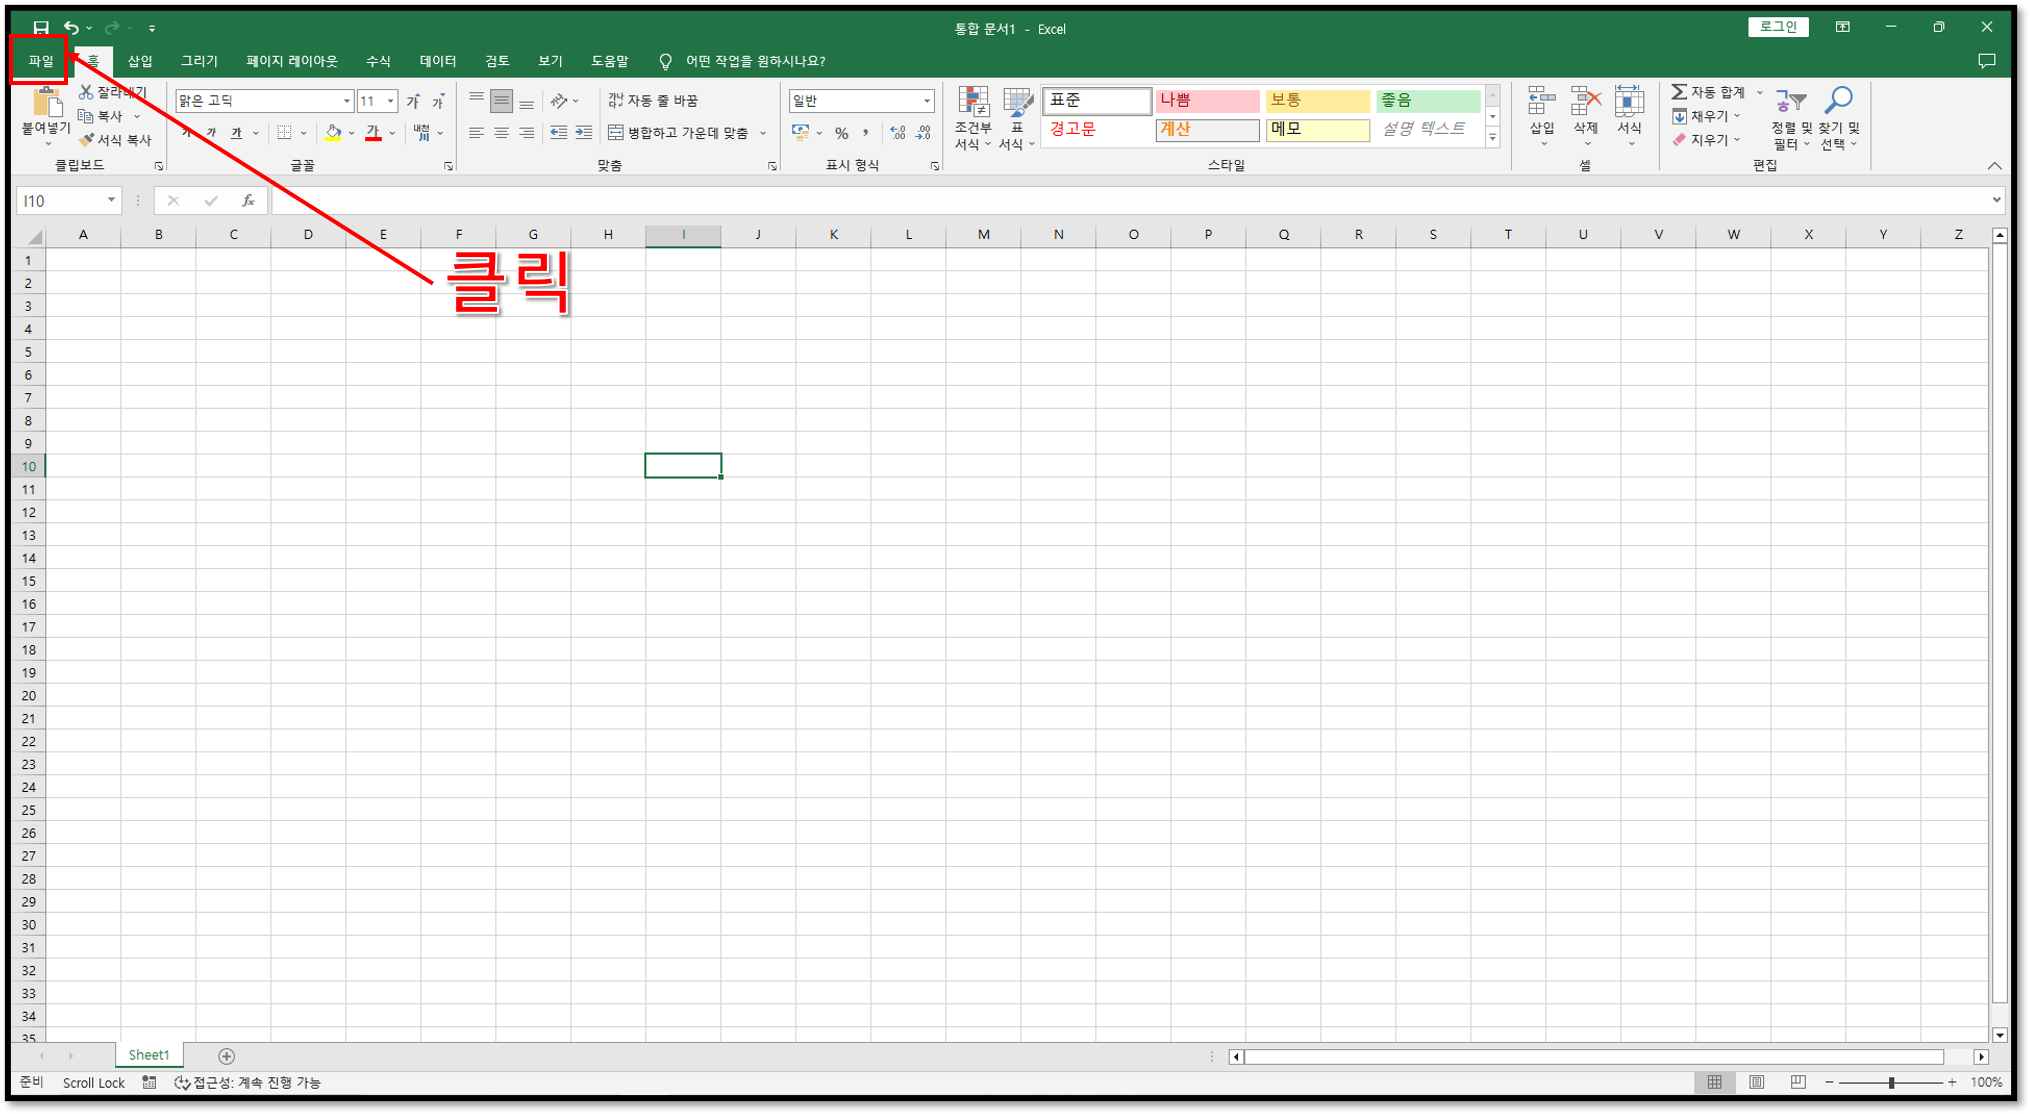Save the workbook using quick access icon

(40, 28)
